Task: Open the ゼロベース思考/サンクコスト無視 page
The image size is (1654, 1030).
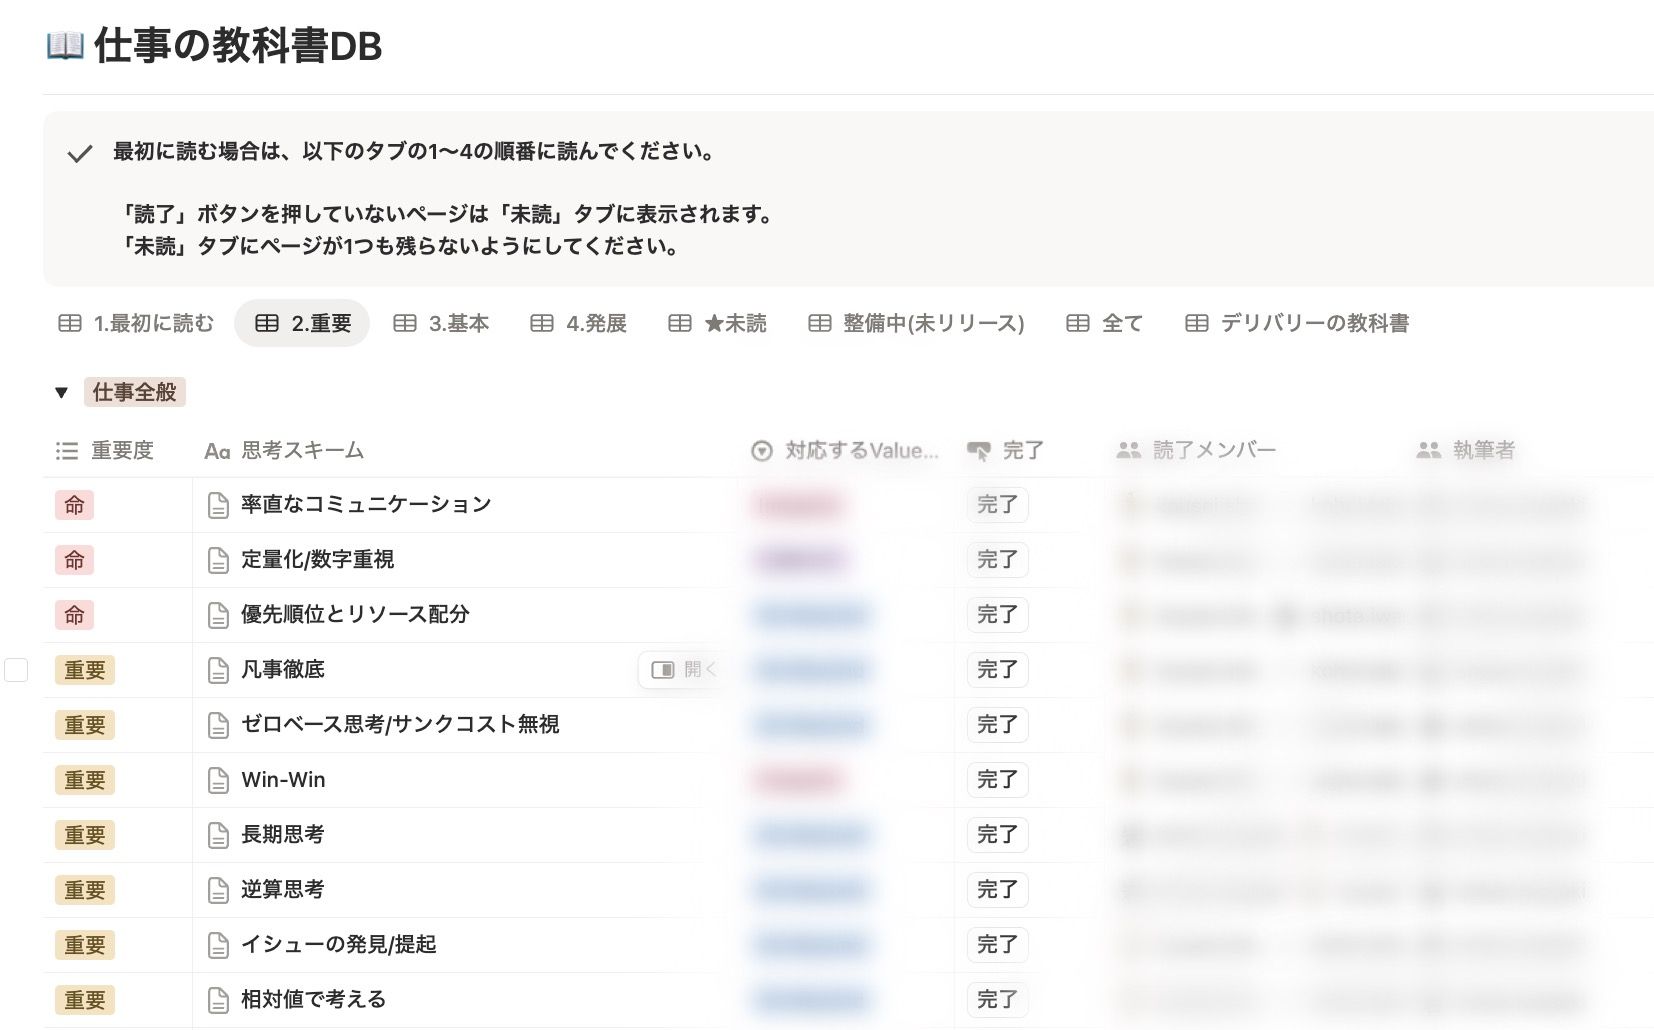Action: [399, 725]
